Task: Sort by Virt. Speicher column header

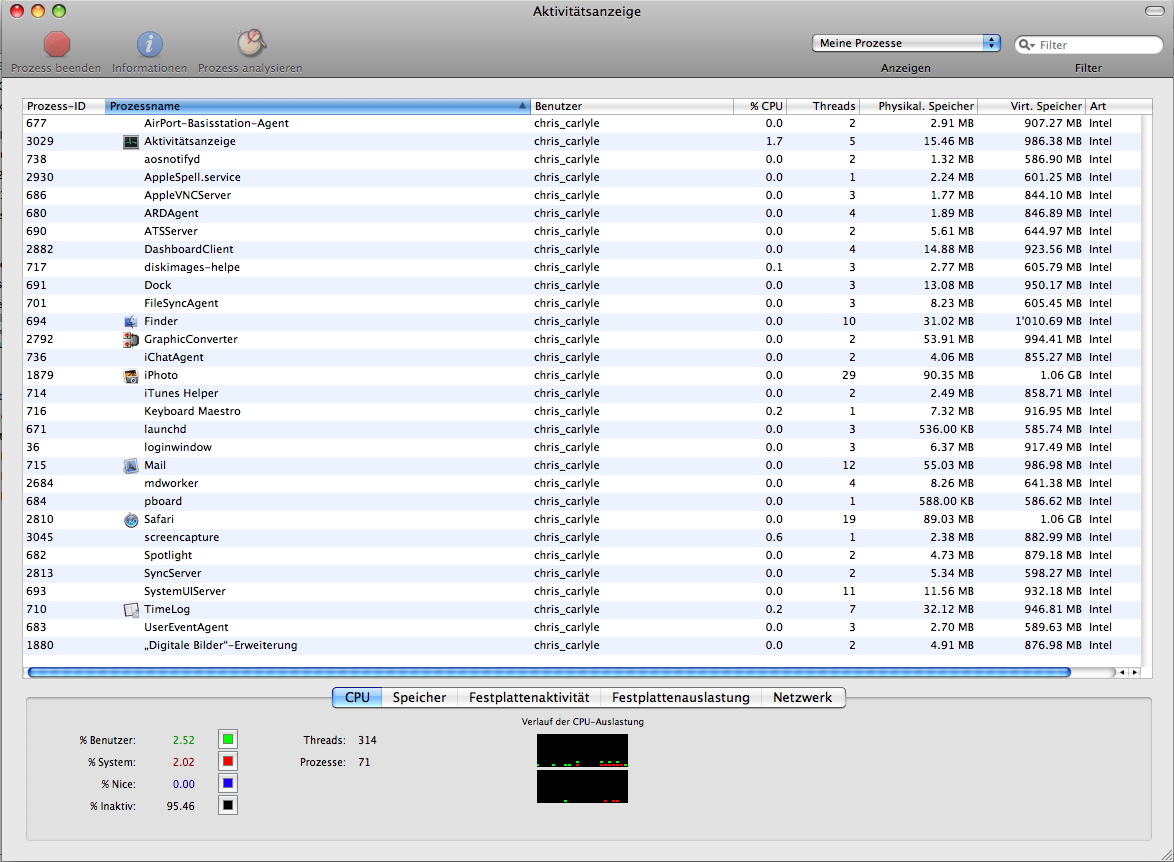Action: 1032,106
